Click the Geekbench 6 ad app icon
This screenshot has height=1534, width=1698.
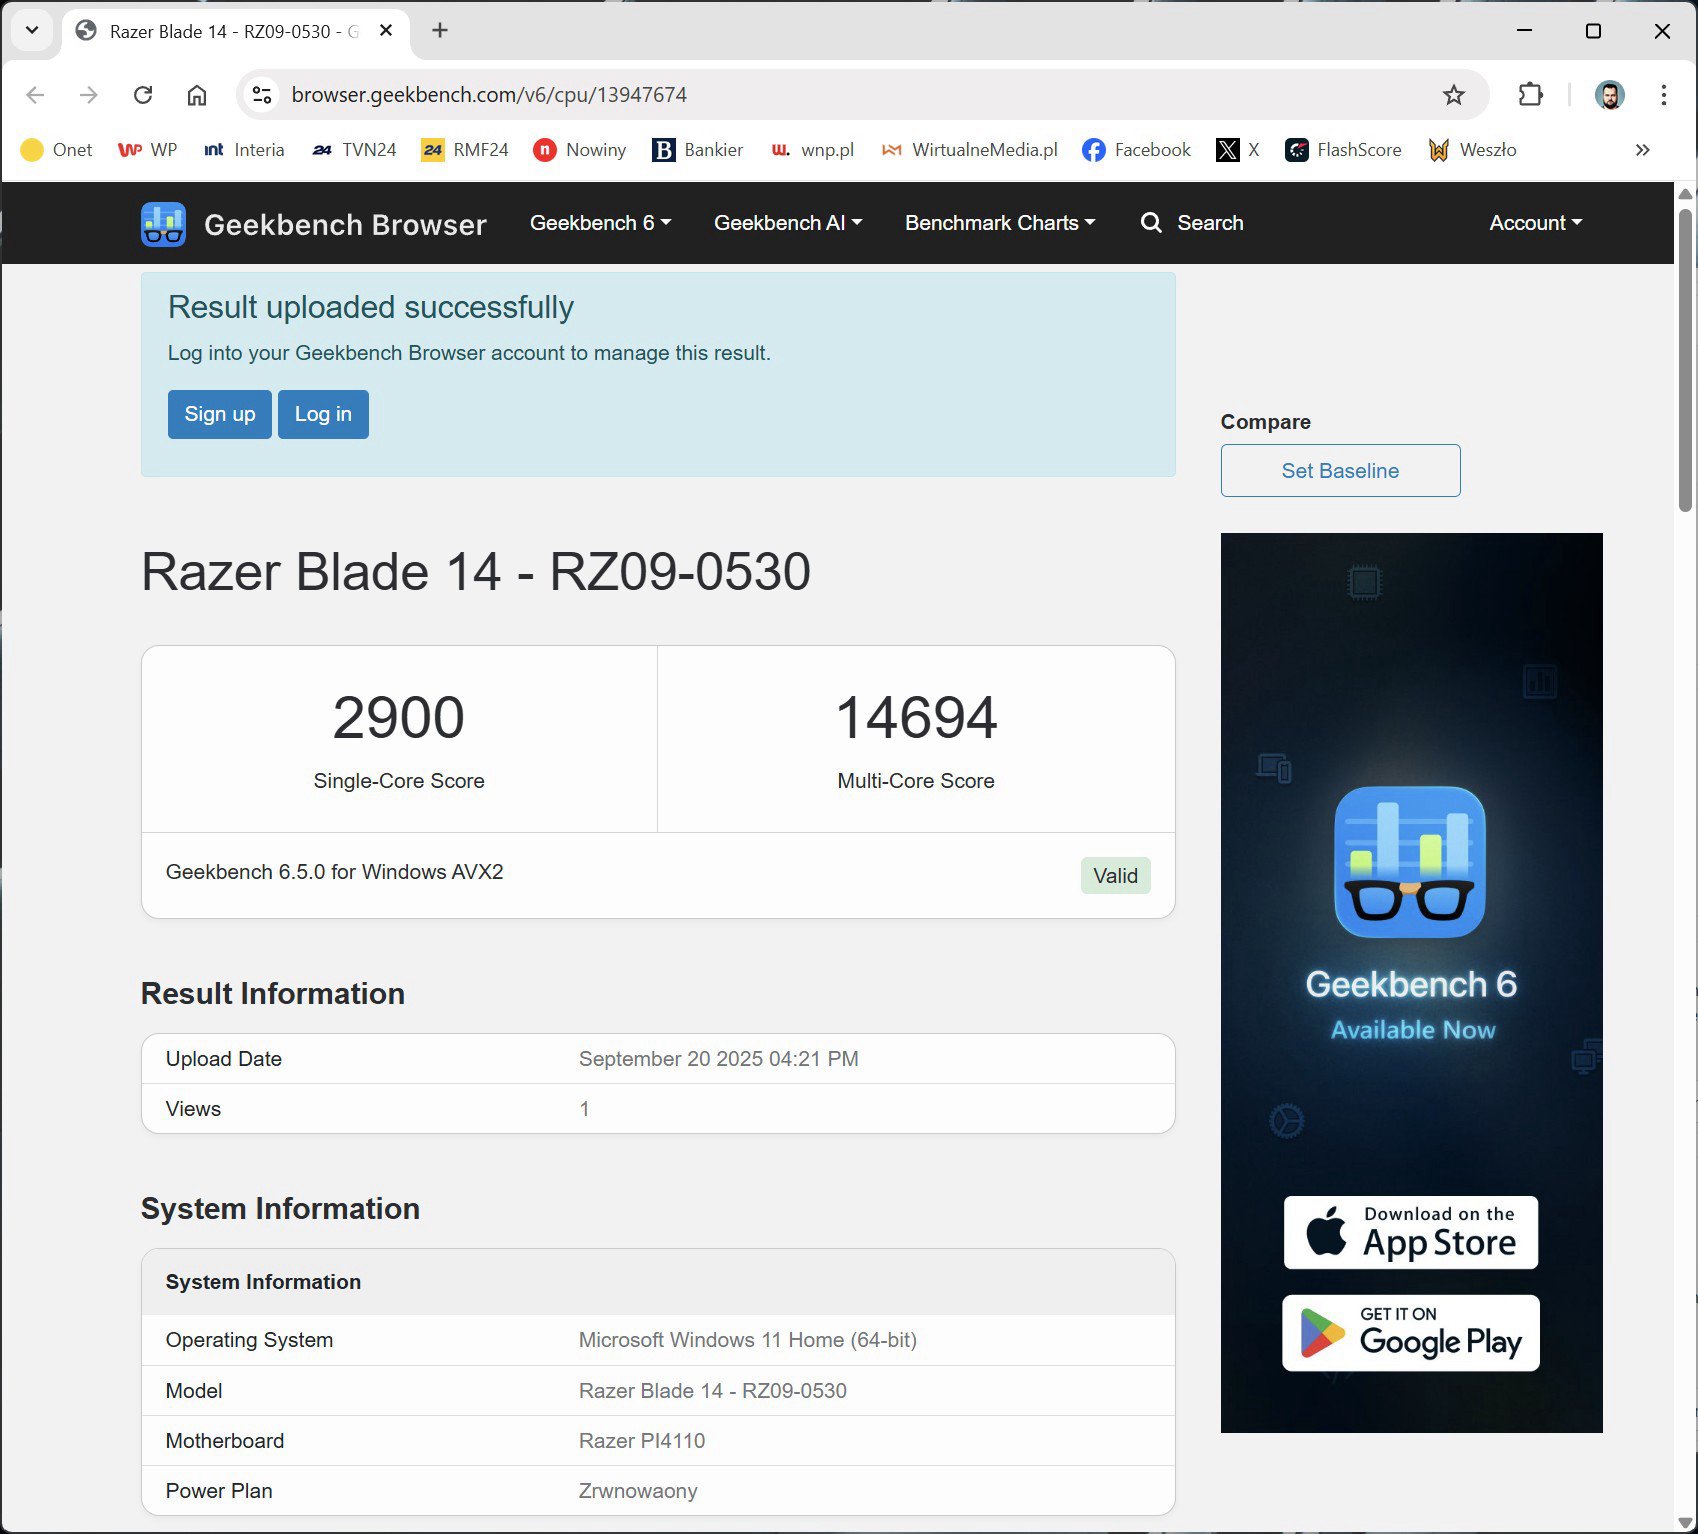1410,862
